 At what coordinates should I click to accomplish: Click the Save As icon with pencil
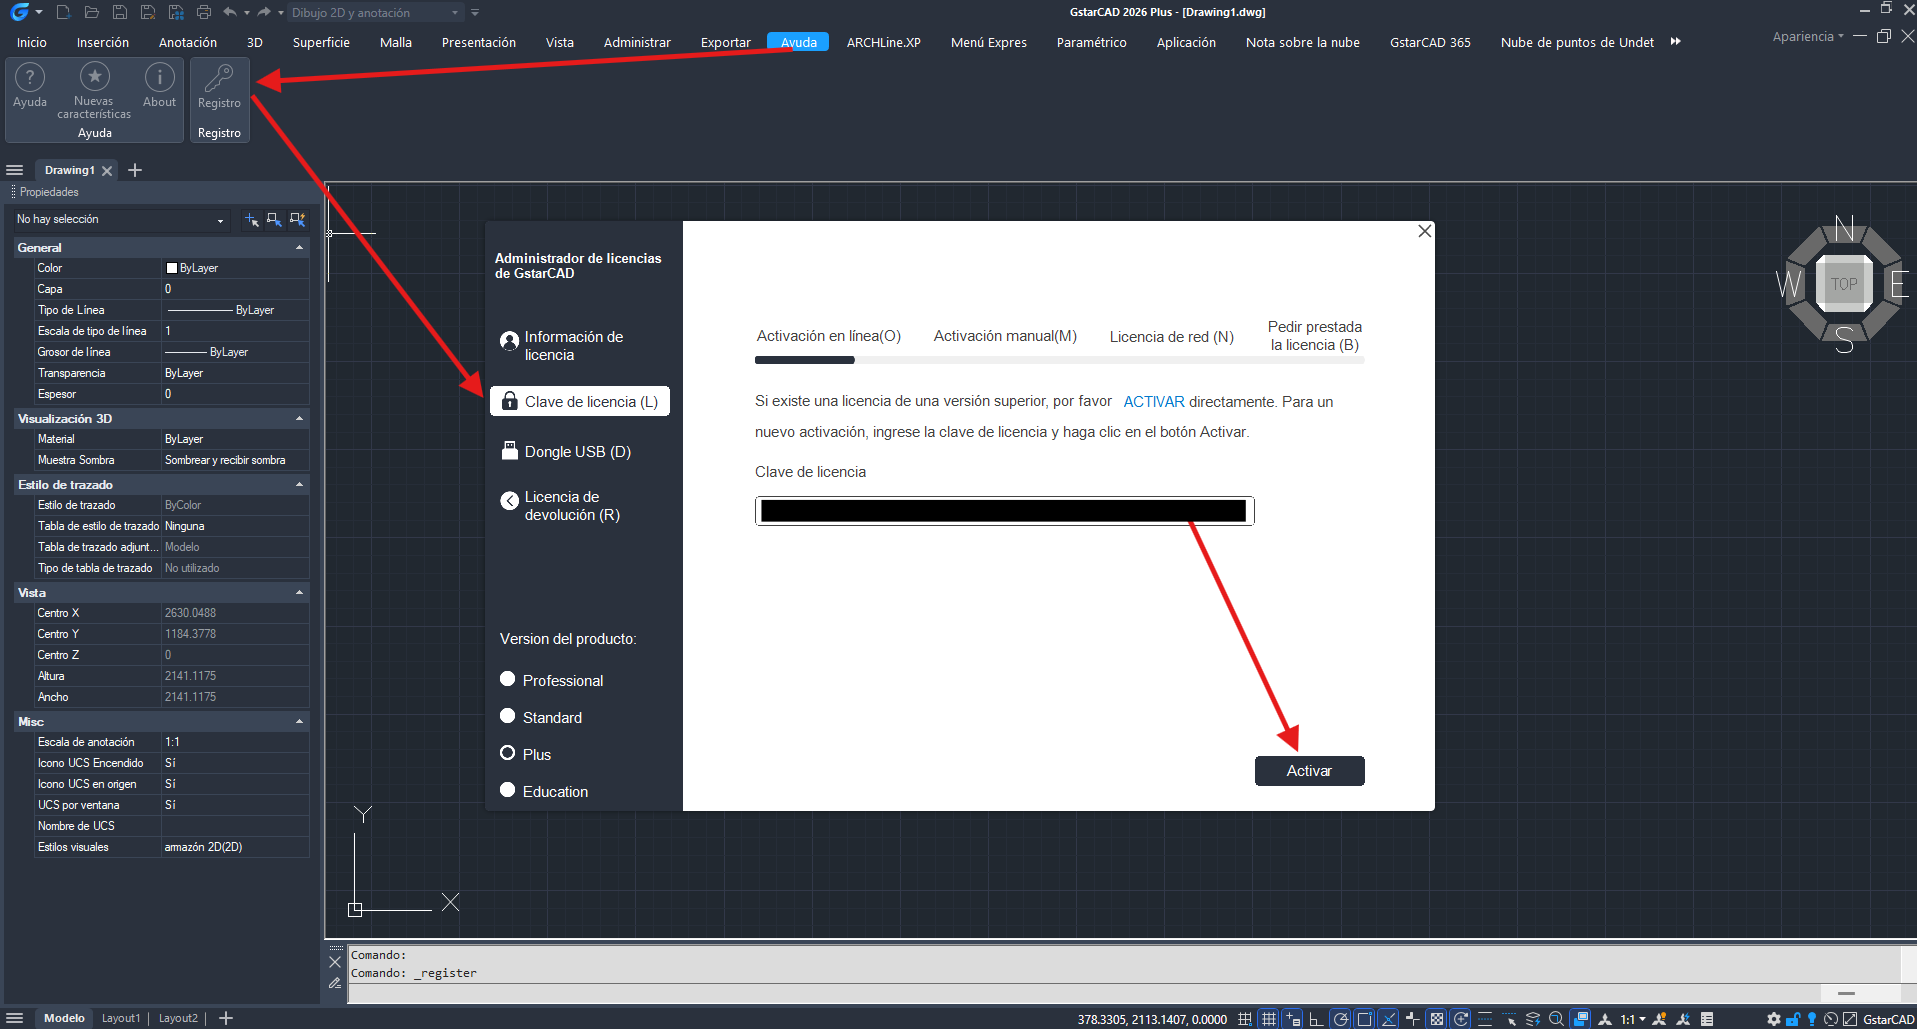[x=148, y=12]
